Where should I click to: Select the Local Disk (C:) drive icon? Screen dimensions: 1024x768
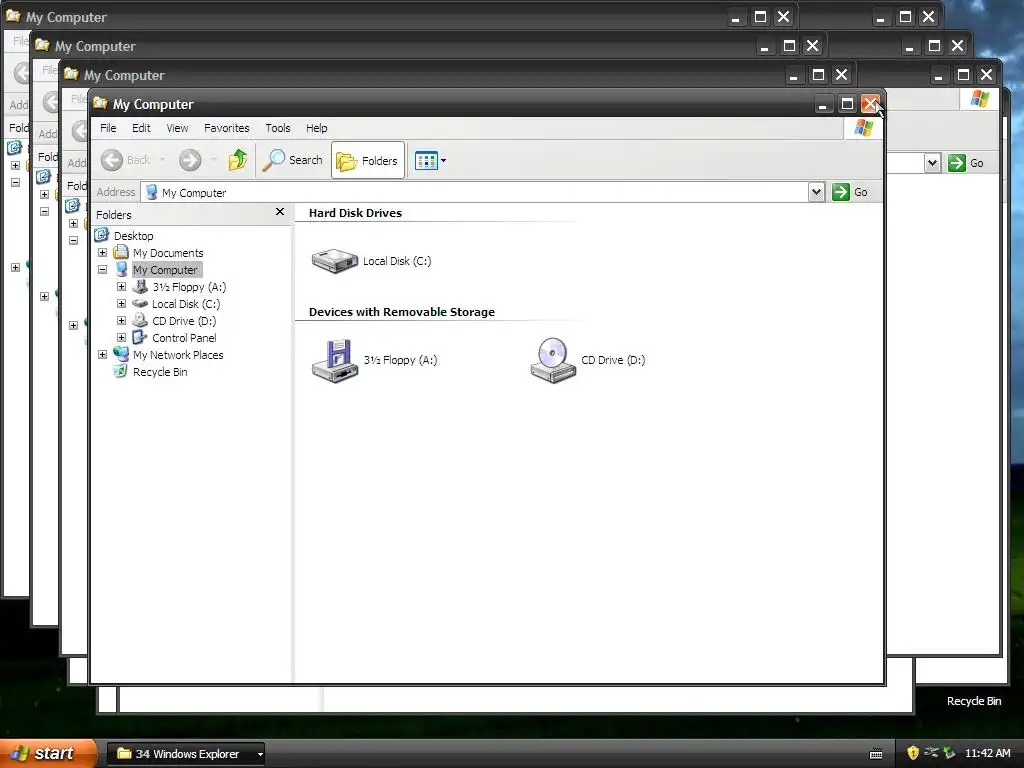(335, 261)
